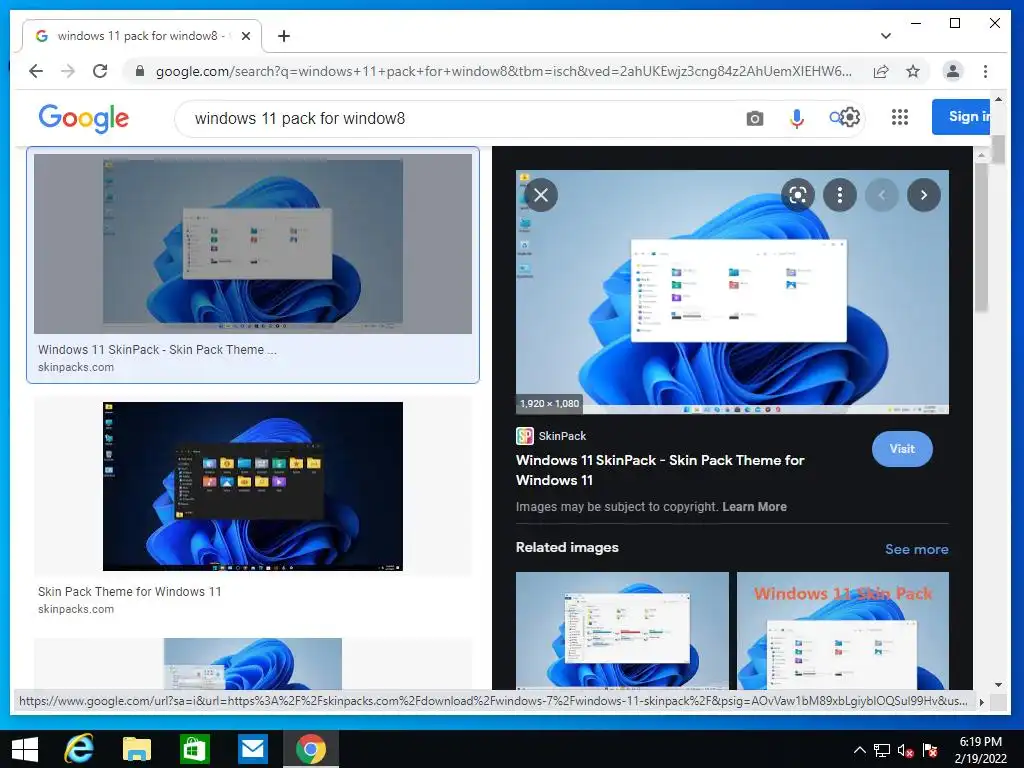This screenshot has width=1024, height=768.
Task: Open Mail app from taskbar
Action: click(252, 749)
